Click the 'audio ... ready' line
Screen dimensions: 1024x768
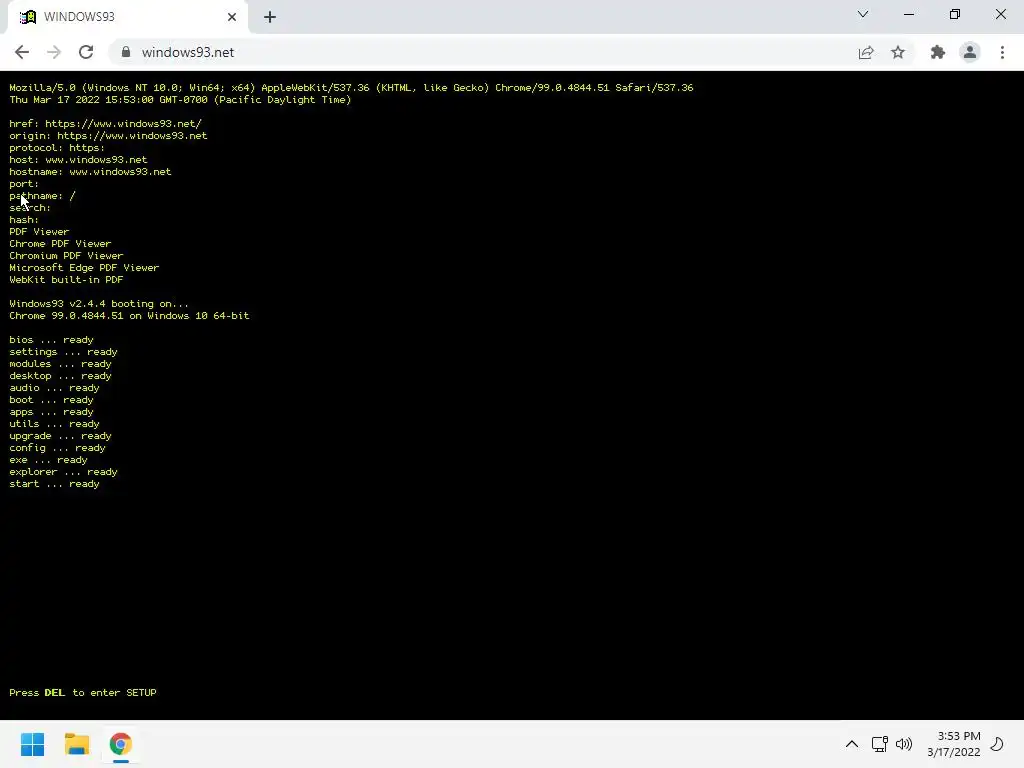point(54,388)
